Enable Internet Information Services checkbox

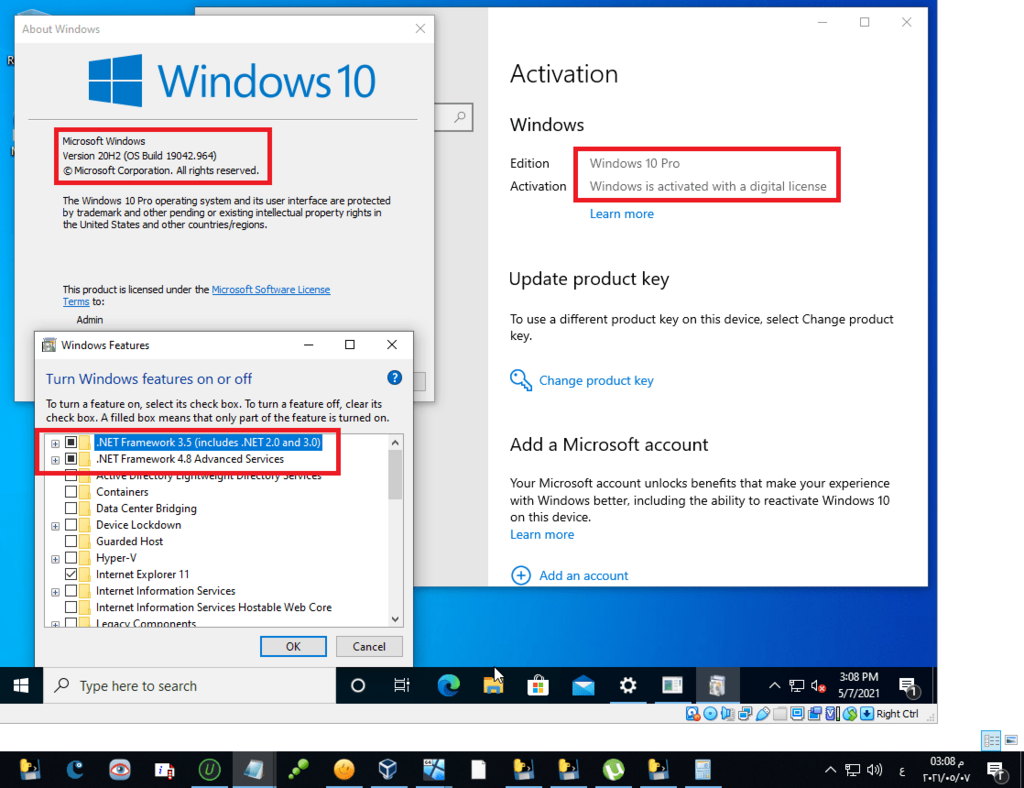pyautogui.click(x=71, y=590)
